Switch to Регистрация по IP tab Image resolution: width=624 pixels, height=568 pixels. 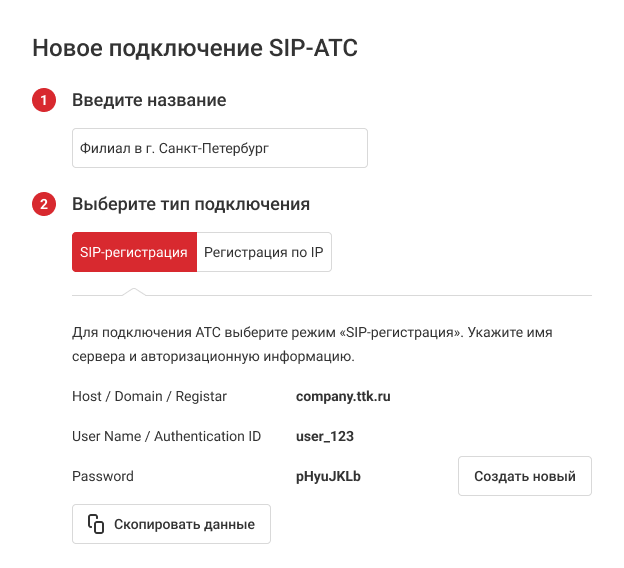tap(264, 253)
